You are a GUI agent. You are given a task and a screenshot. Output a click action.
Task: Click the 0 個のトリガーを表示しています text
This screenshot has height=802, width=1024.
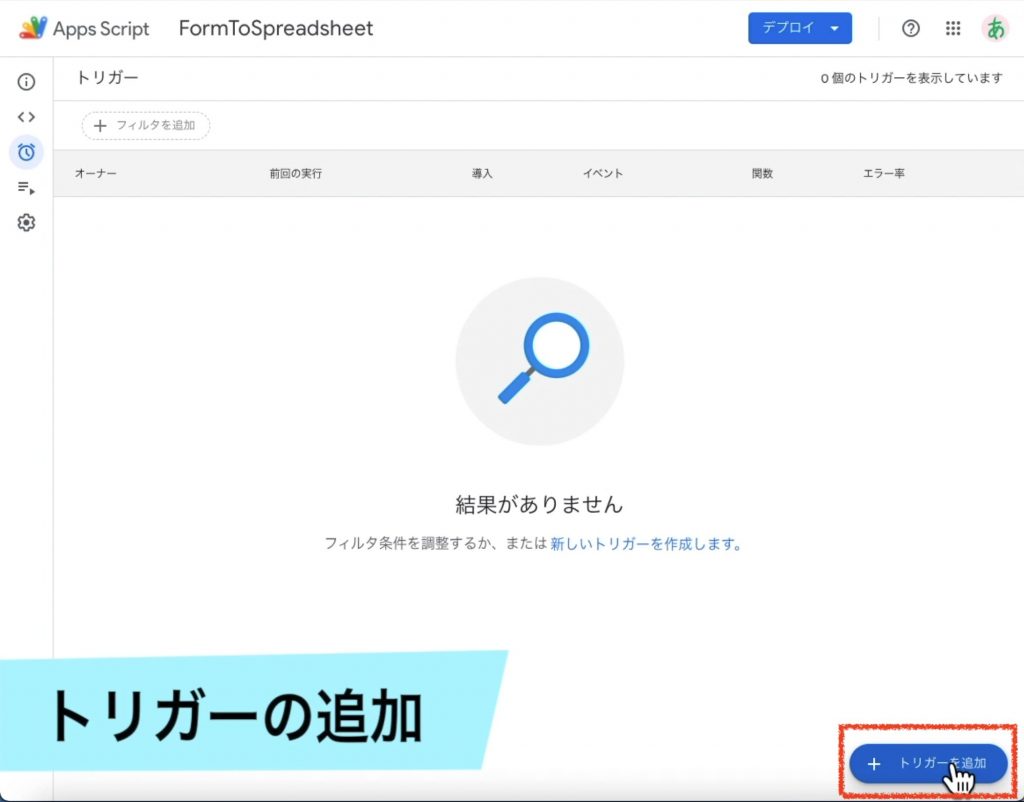point(912,78)
